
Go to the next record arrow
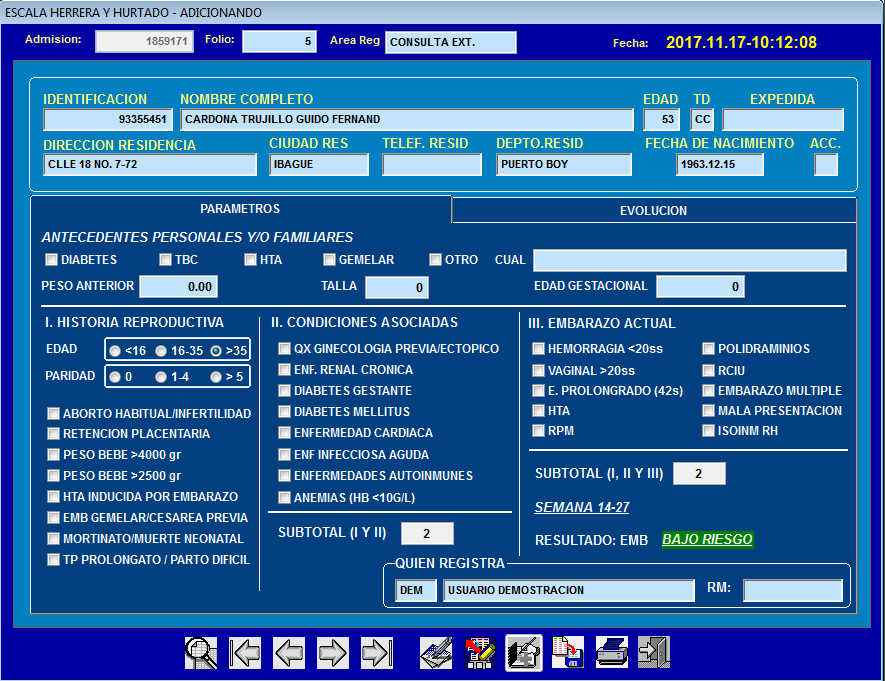coord(333,653)
